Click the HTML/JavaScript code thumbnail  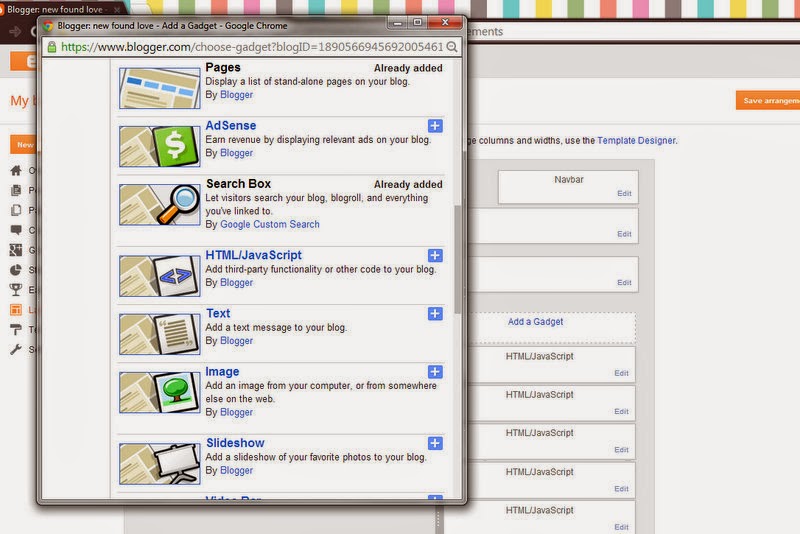[160, 276]
